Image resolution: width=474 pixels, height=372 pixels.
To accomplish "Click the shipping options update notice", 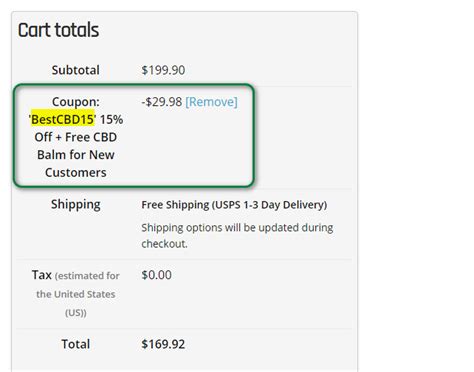I will (237, 235).
